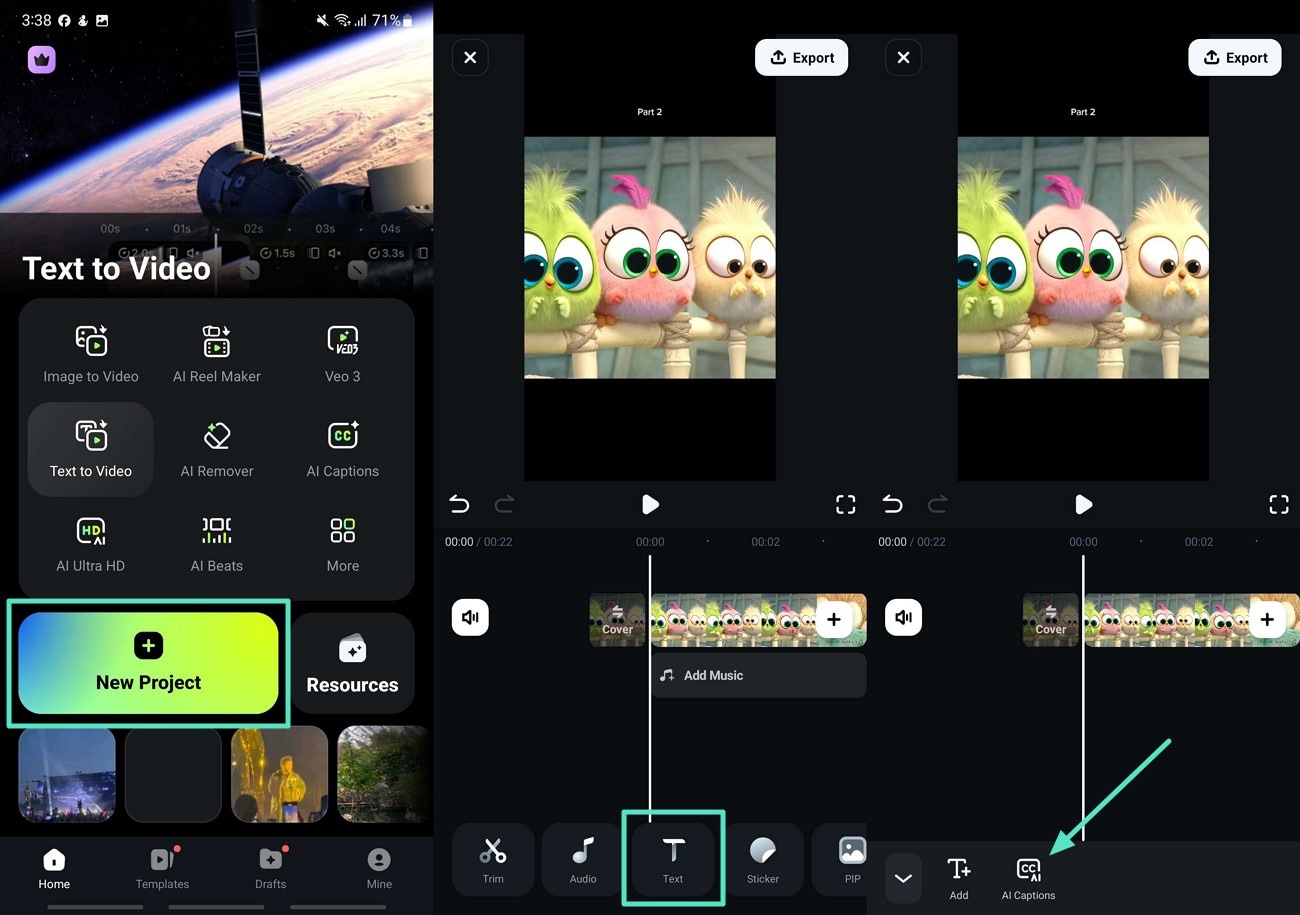Switch to the Mine tab
The image size is (1300, 915).
click(379, 869)
